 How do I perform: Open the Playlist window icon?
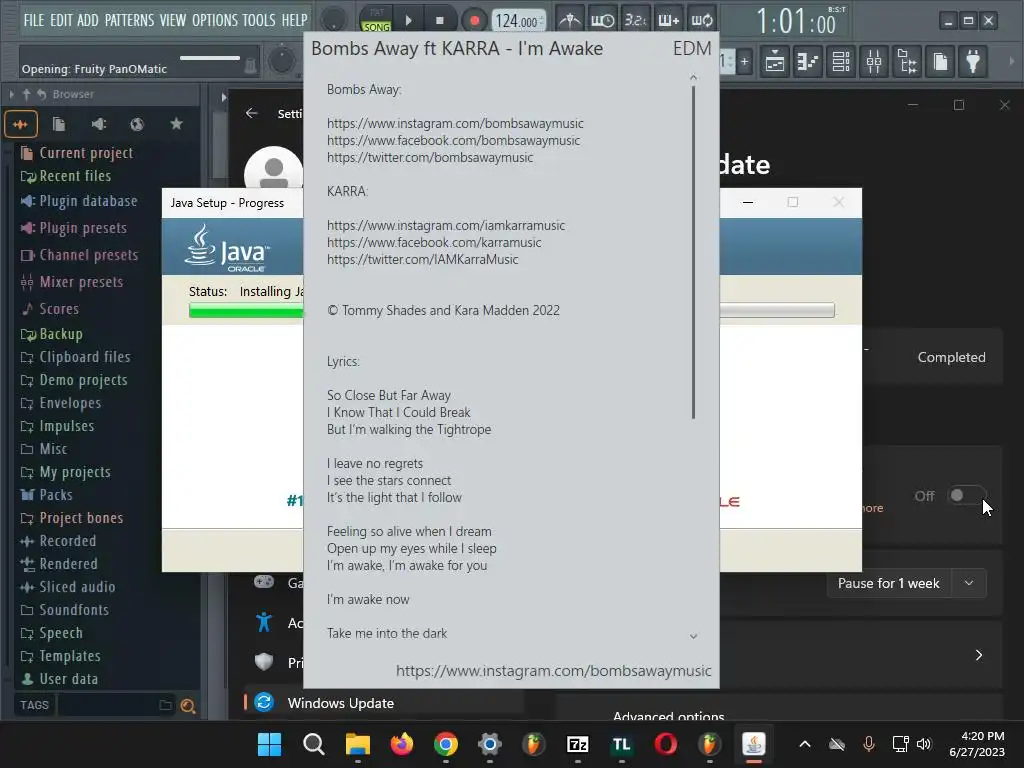(775, 62)
